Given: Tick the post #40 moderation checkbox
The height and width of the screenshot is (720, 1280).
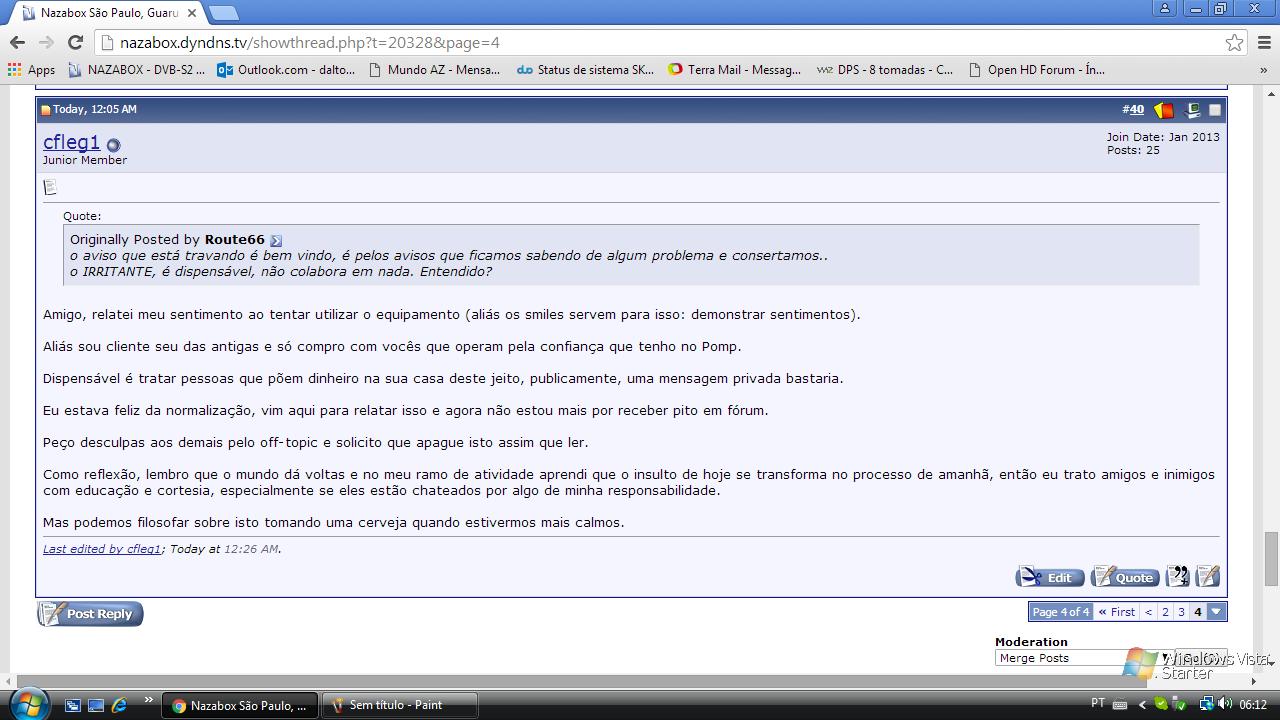Looking at the screenshot, I should coord(1215,110).
